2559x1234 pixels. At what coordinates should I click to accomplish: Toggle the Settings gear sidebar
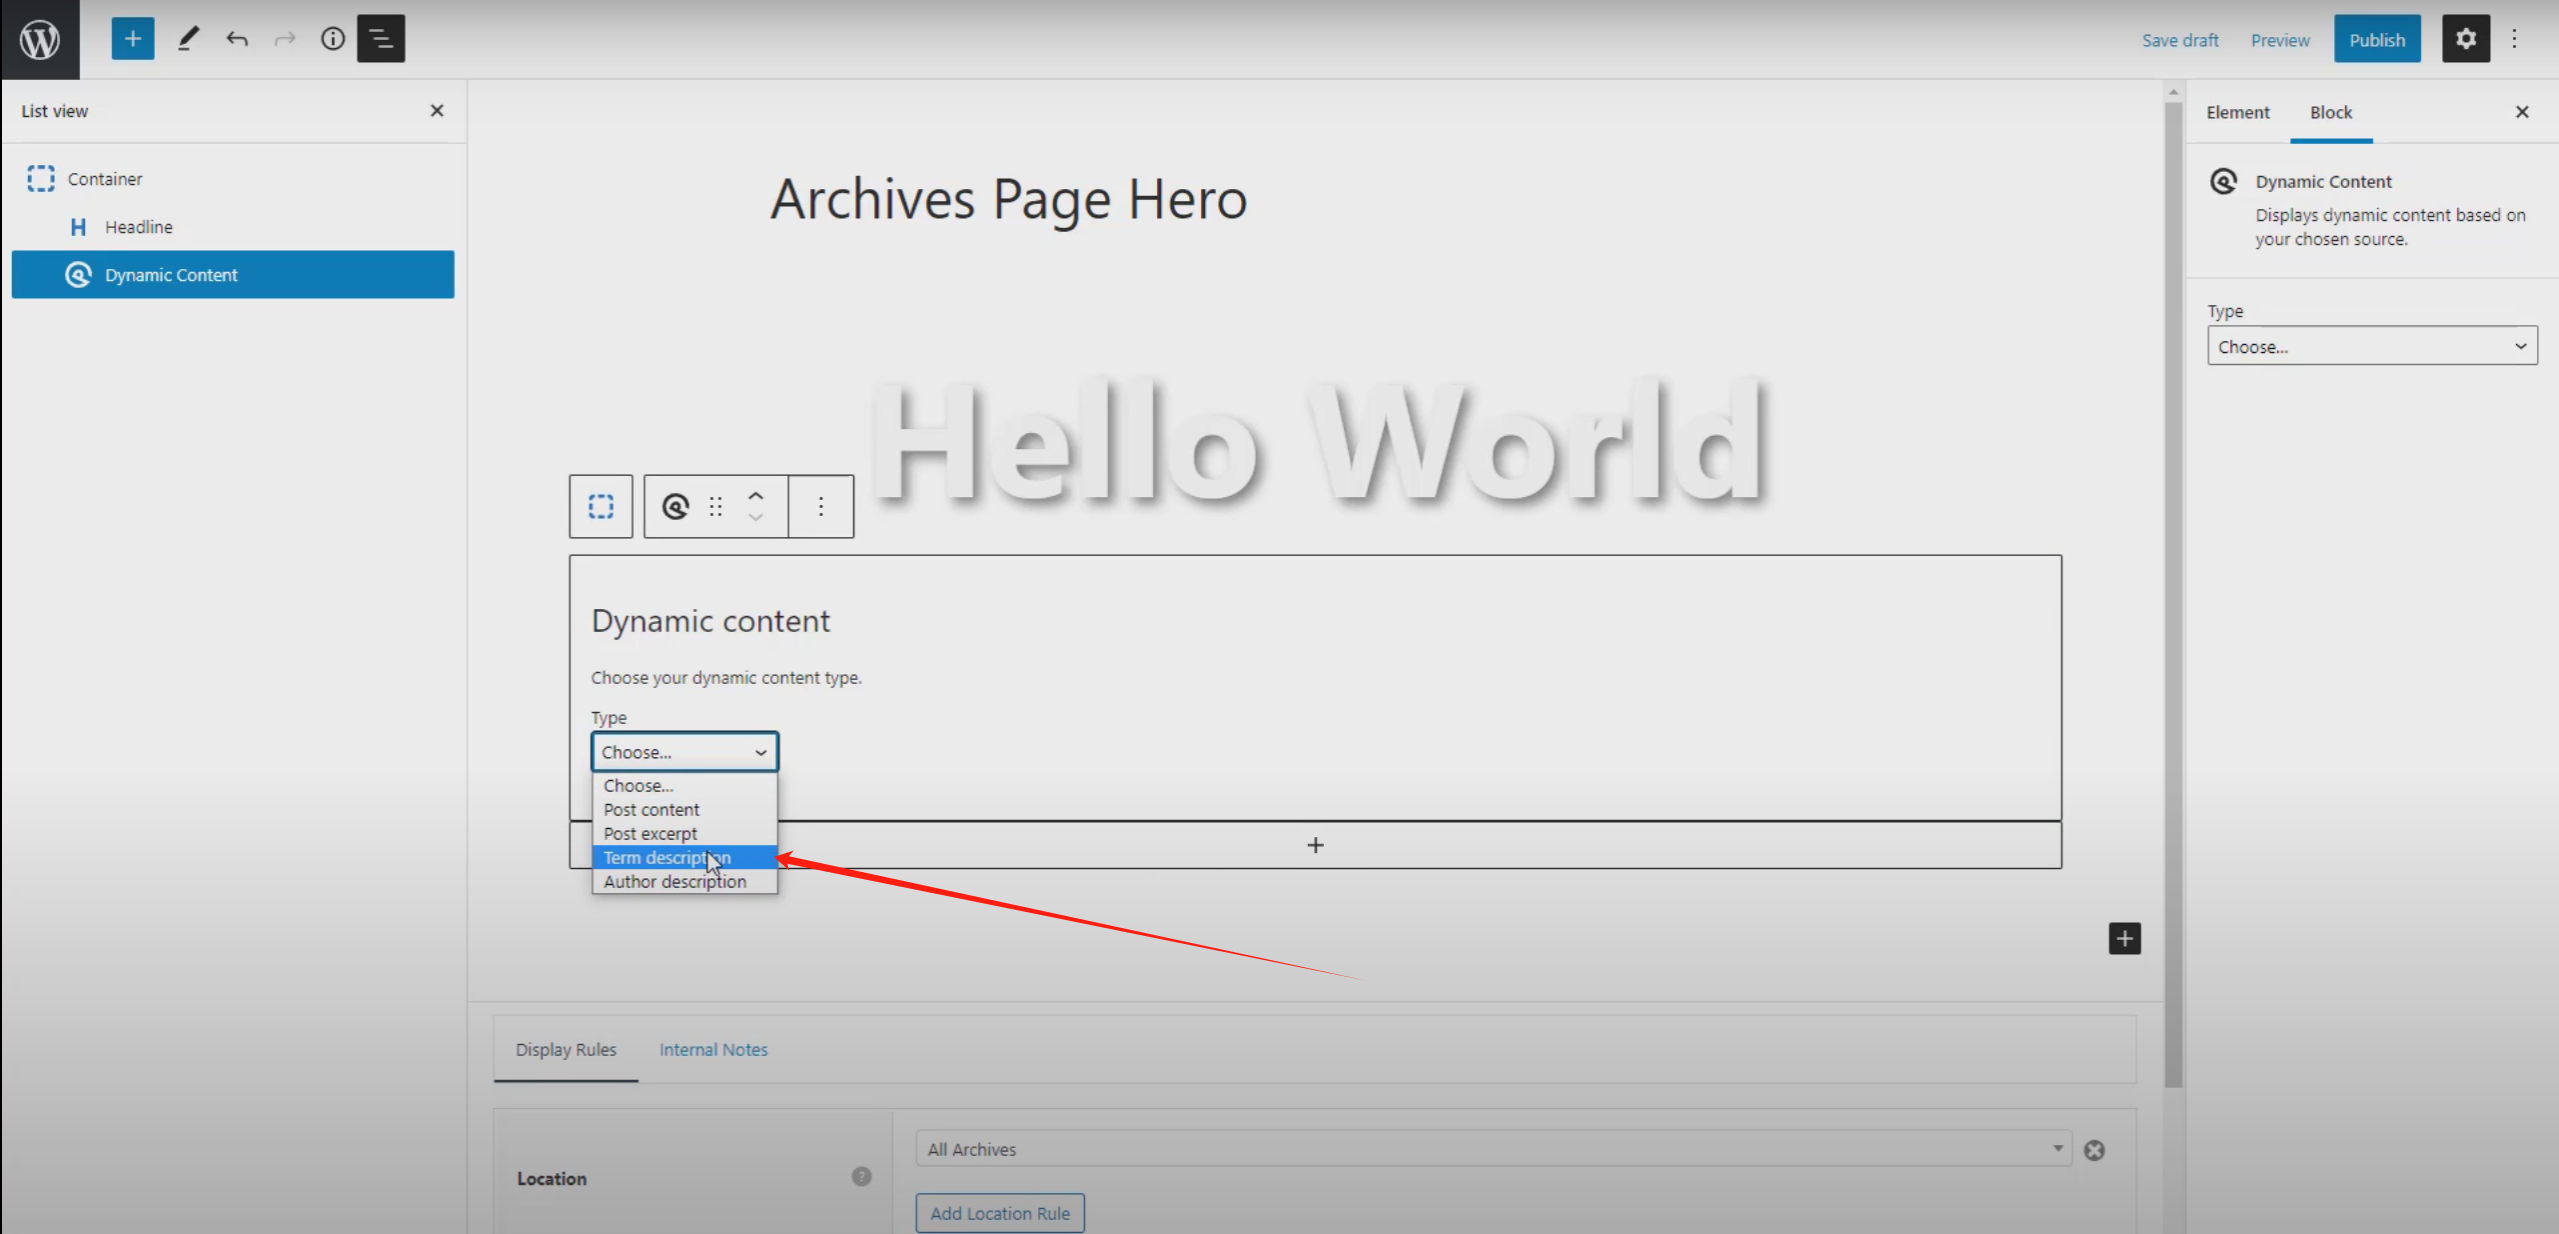pos(2465,39)
